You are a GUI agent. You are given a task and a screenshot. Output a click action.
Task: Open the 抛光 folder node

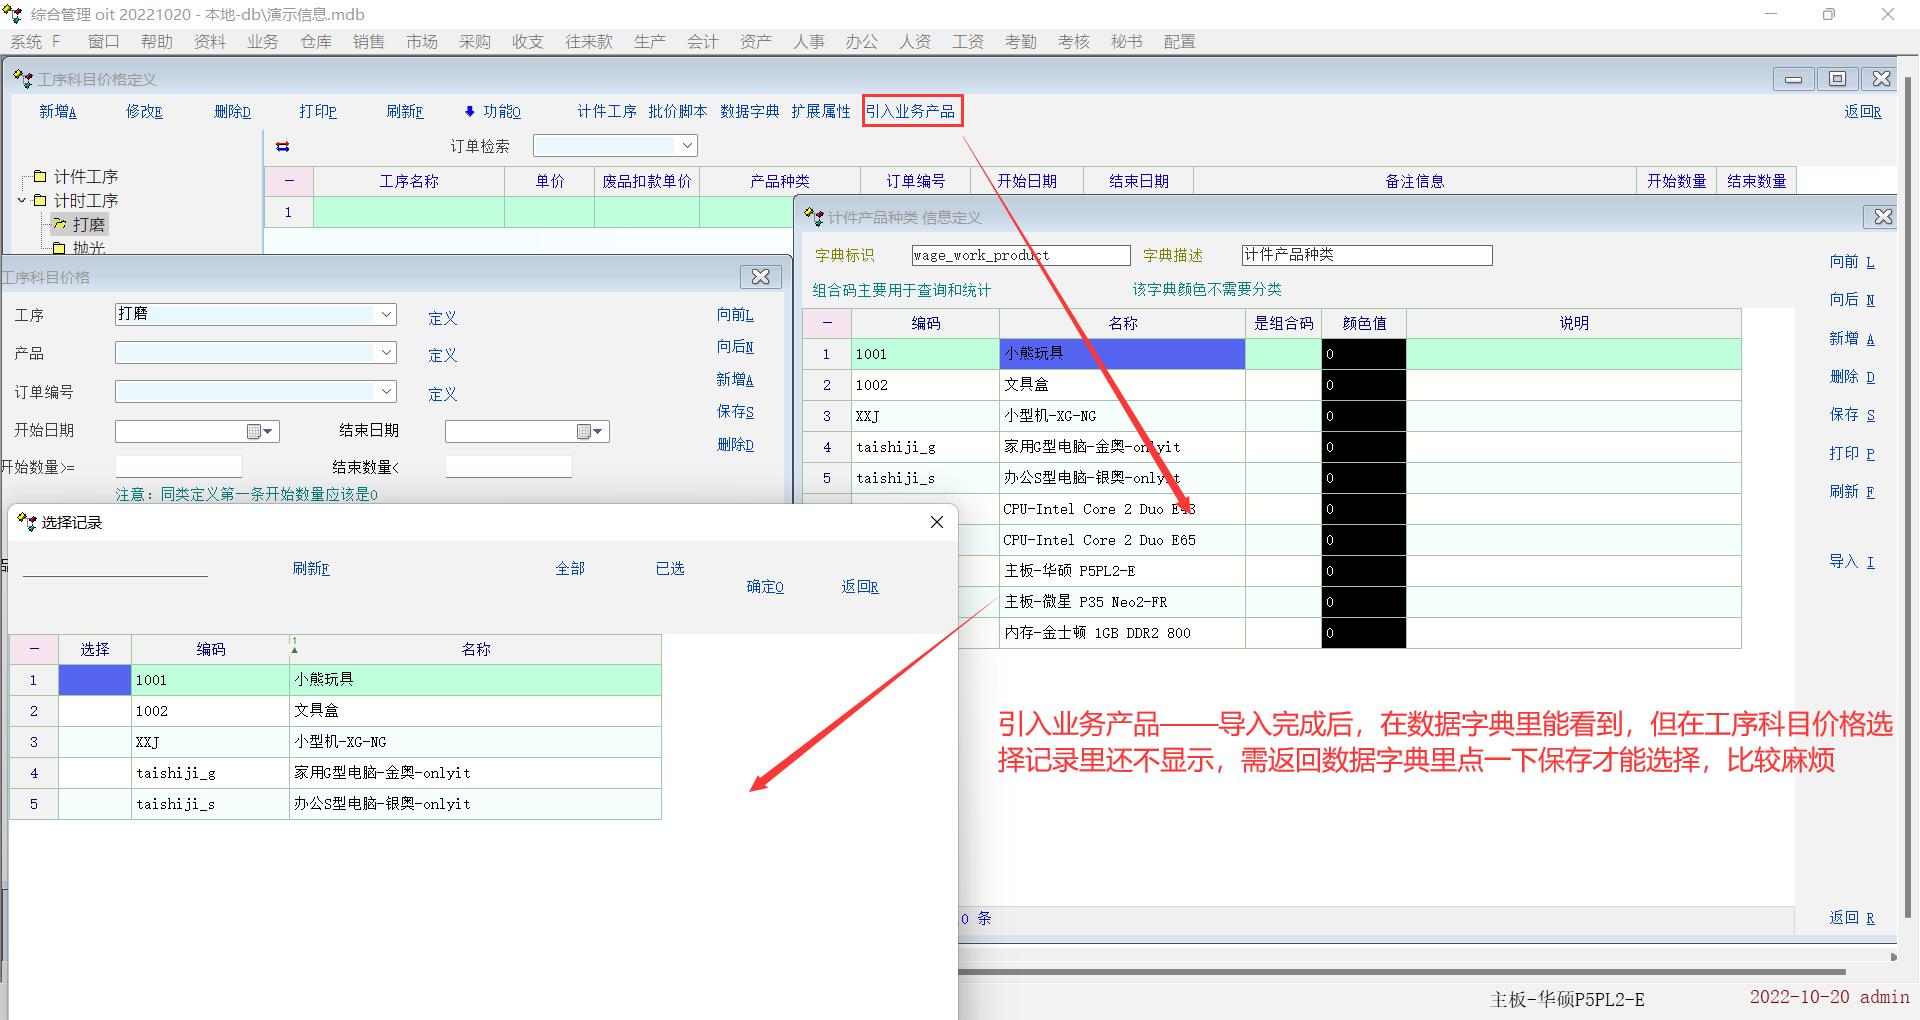tap(88, 247)
